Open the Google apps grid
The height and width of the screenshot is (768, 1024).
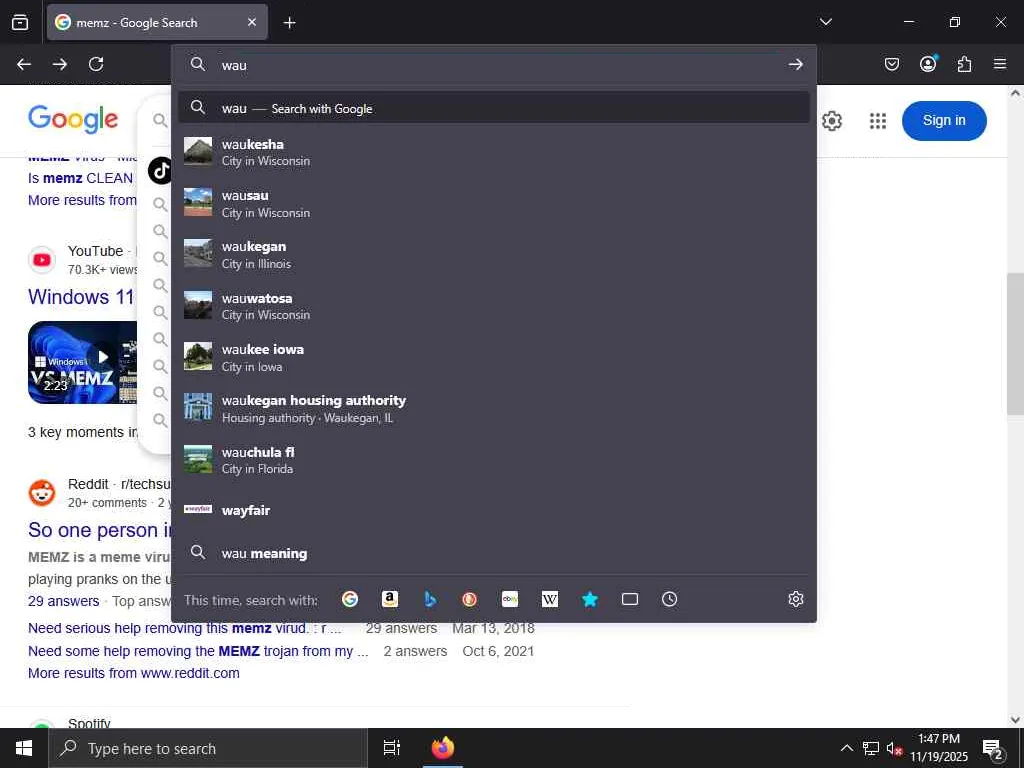[878, 121]
